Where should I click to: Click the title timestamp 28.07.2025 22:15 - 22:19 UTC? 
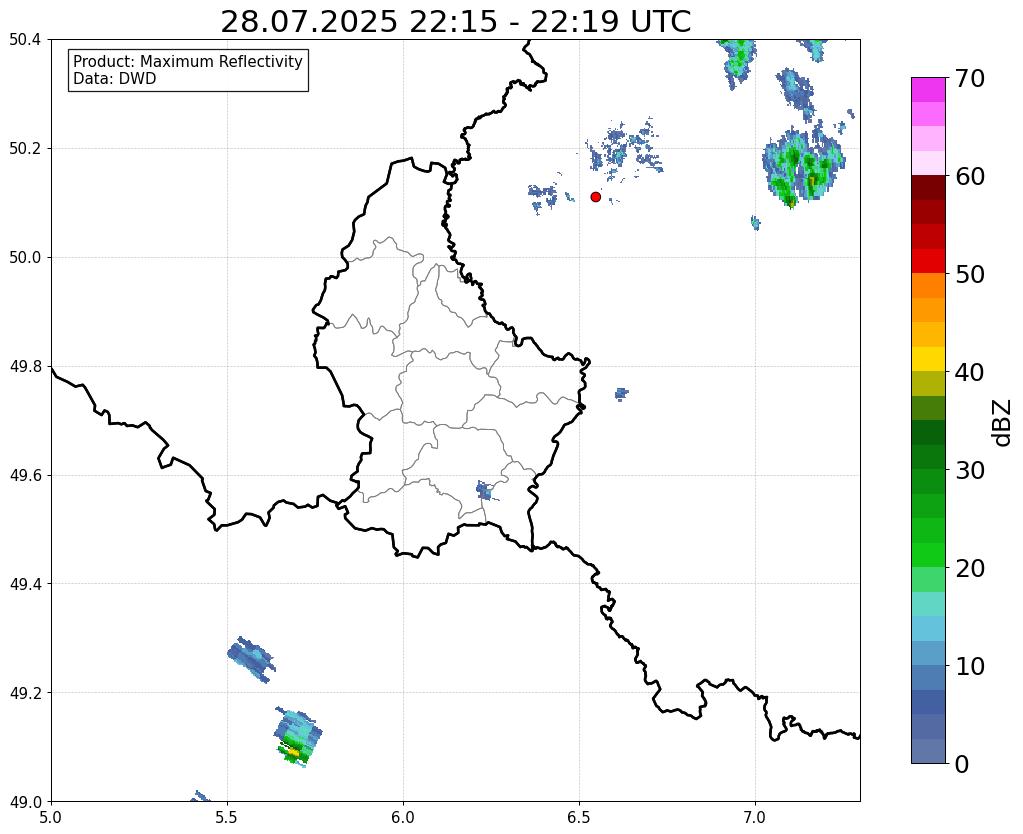(x=455, y=22)
